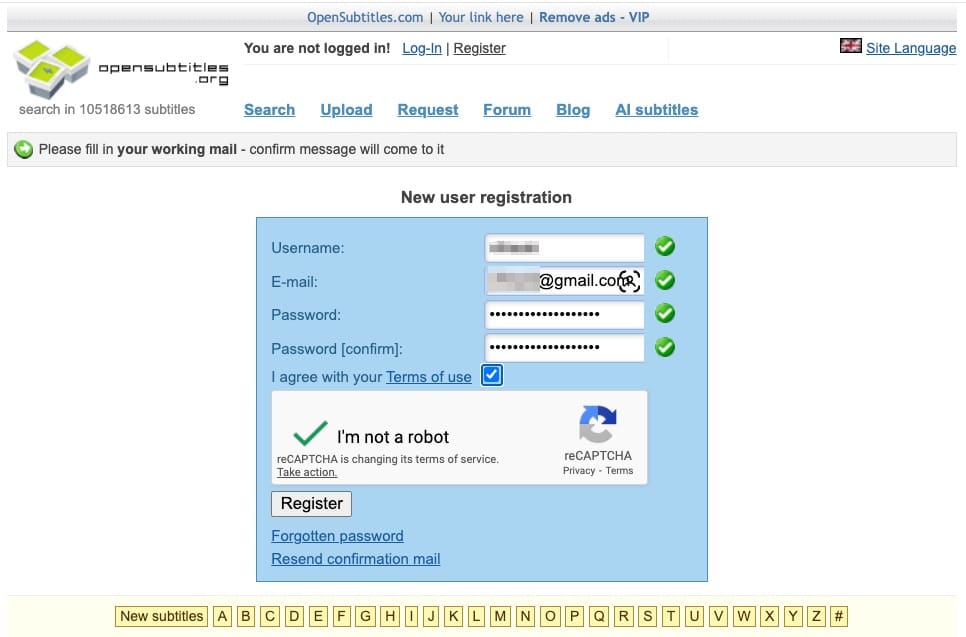The height and width of the screenshot is (637, 966).
Task: Click the green checkmark beside Username
Action: (x=665, y=246)
